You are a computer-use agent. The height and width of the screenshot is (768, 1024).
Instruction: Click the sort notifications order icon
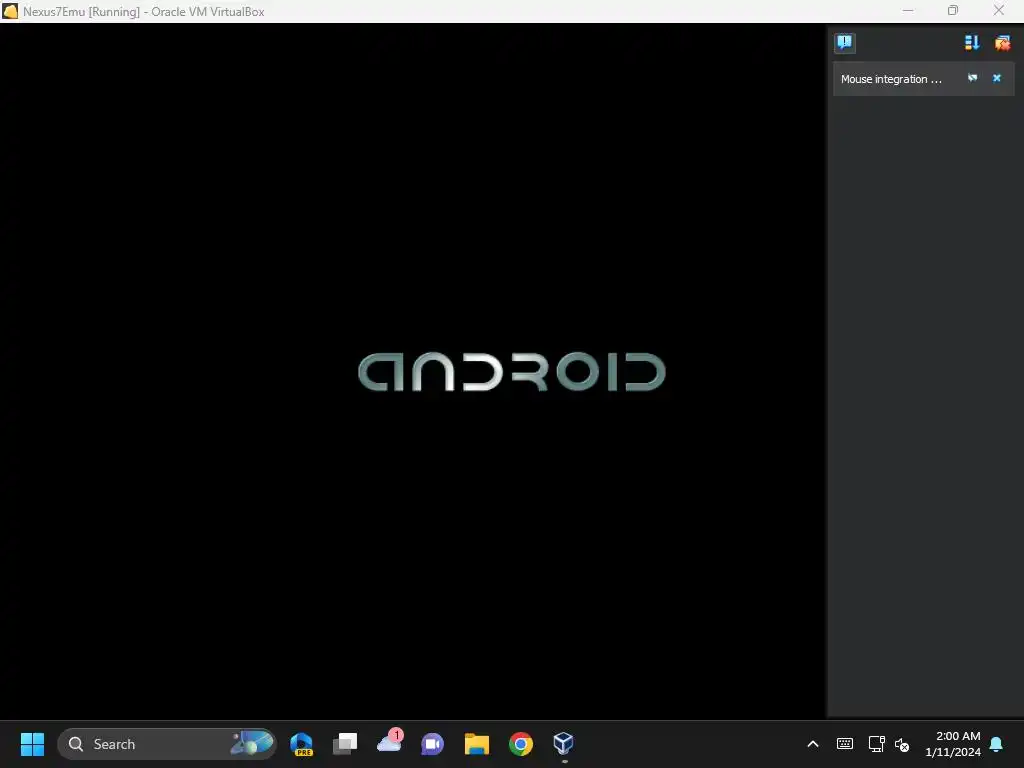pyautogui.click(x=972, y=43)
